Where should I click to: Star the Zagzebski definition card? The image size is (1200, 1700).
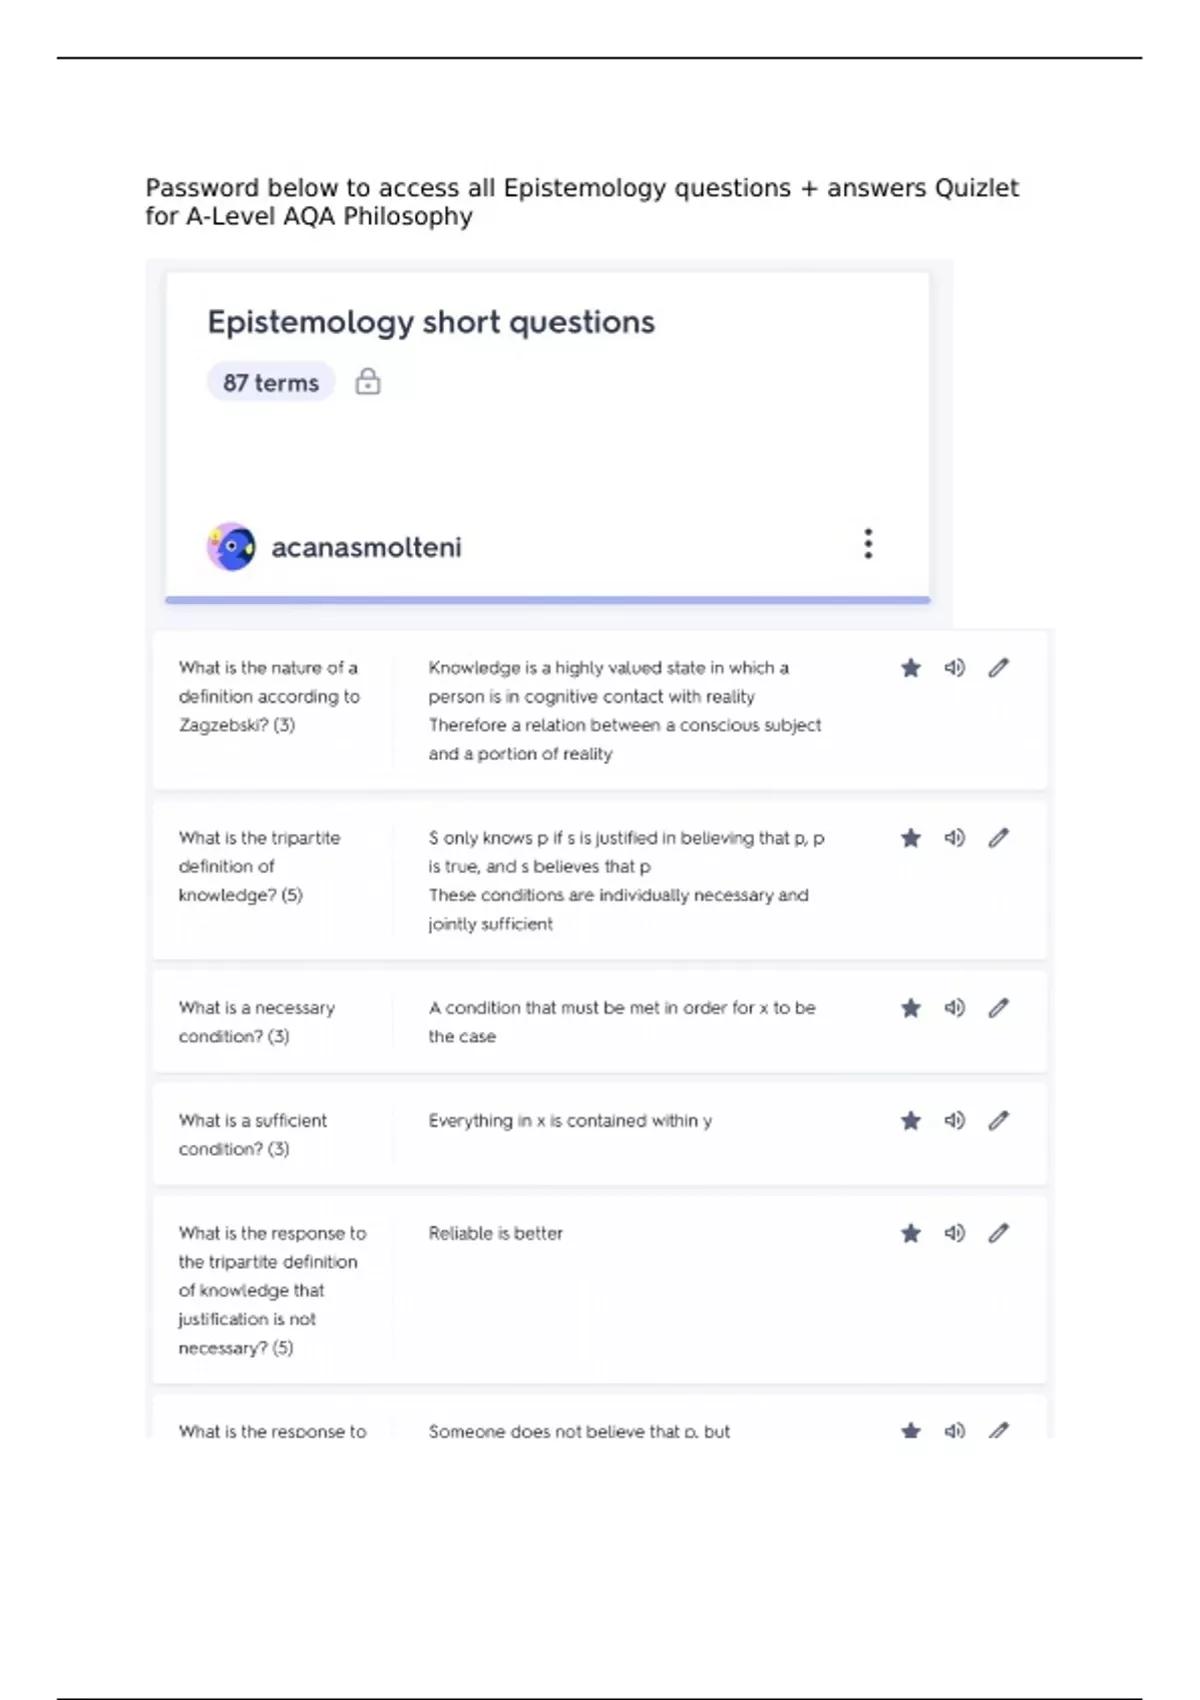(910, 668)
